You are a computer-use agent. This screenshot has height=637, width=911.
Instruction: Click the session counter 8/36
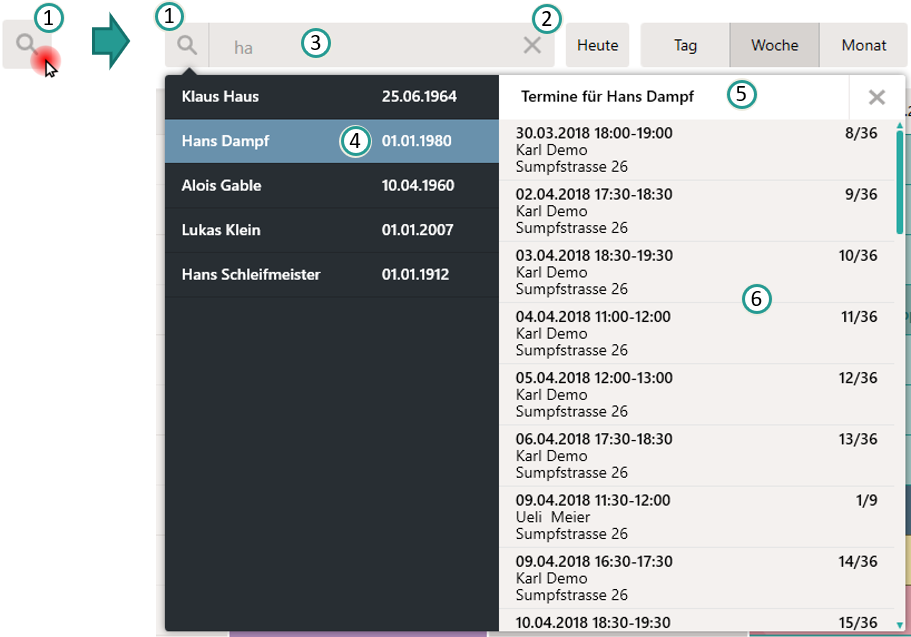click(861, 133)
